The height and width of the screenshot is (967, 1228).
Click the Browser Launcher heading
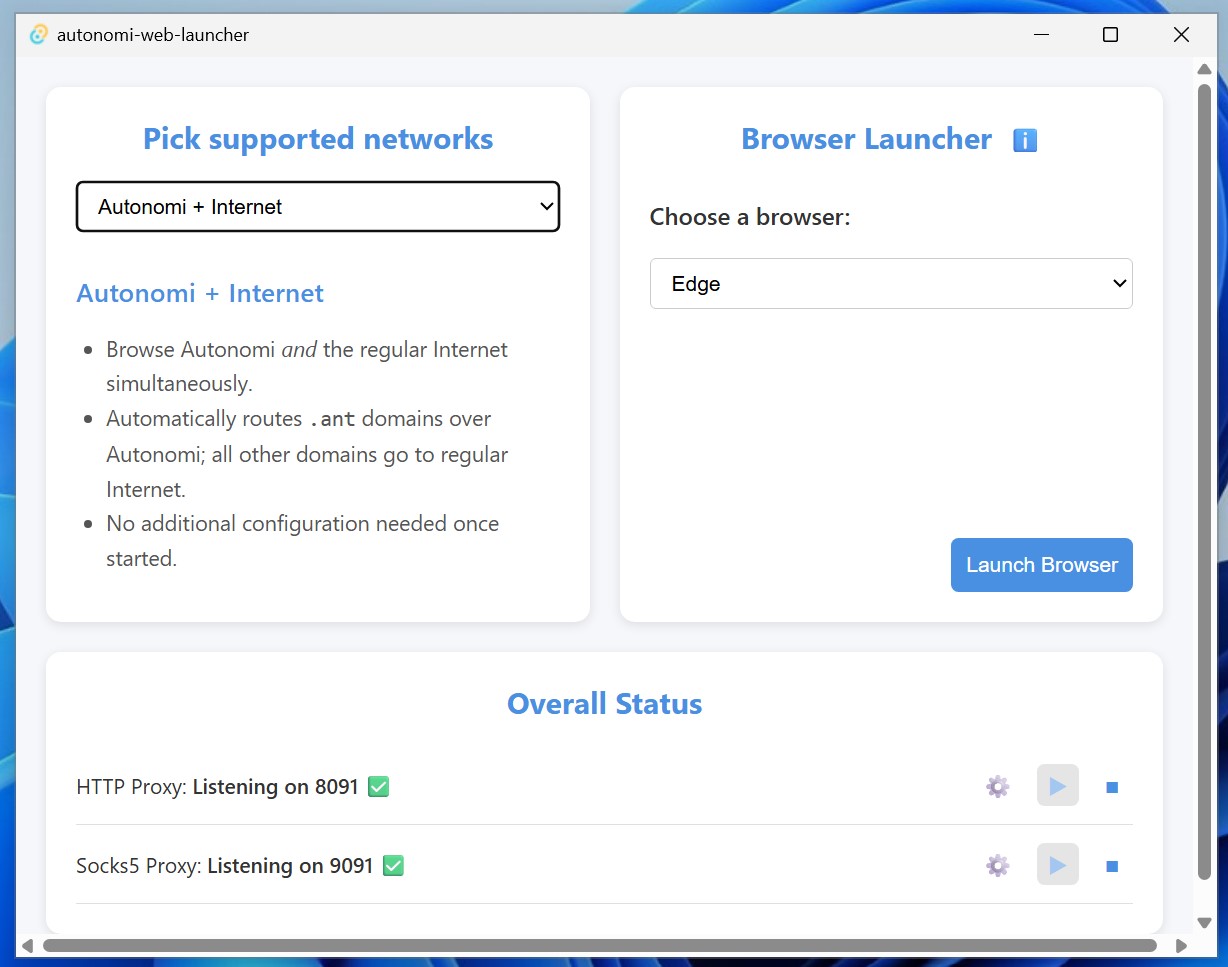pos(866,139)
